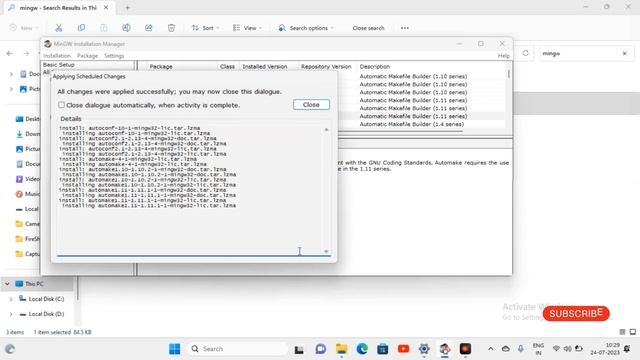Open clock and date in taskbar

(x=605, y=349)
